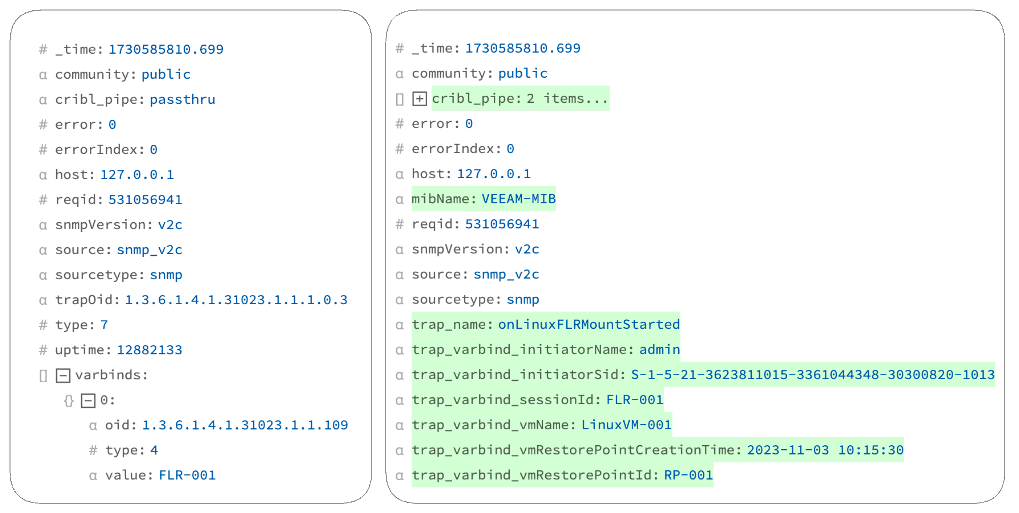1019x513 pixels.
Task: Select the onLinuxFLRMountStarted trap name value
Action: click(x=588, y=325)
